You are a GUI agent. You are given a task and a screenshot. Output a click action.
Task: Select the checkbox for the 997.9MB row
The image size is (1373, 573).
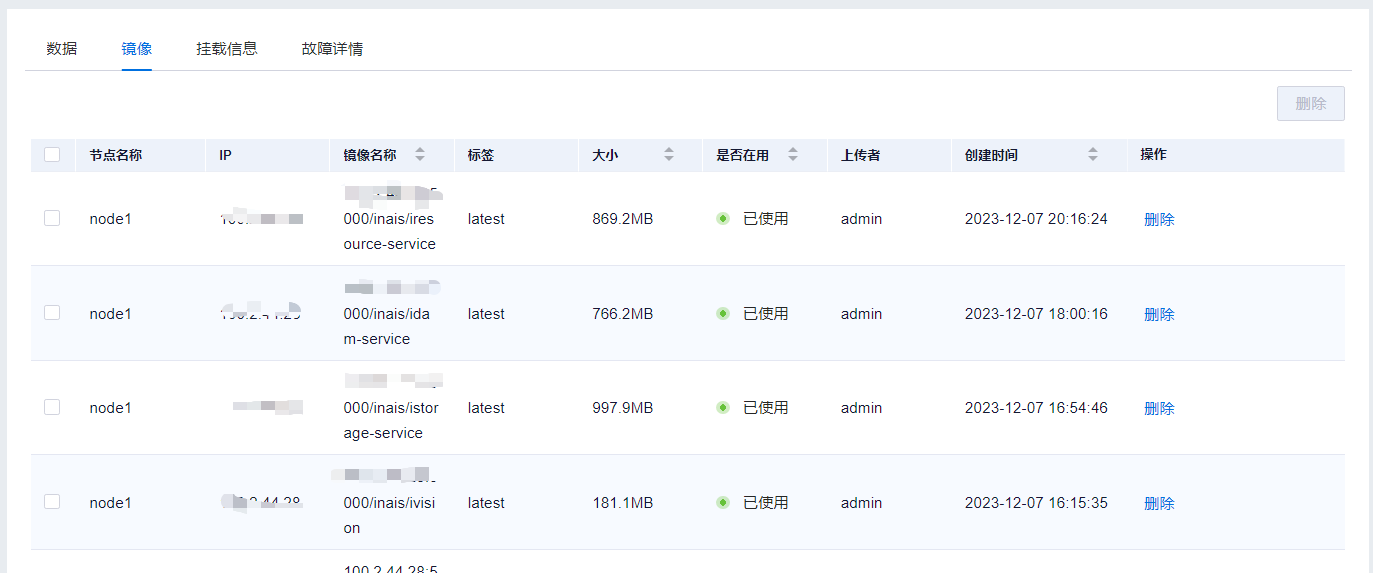tap(52, 407)
